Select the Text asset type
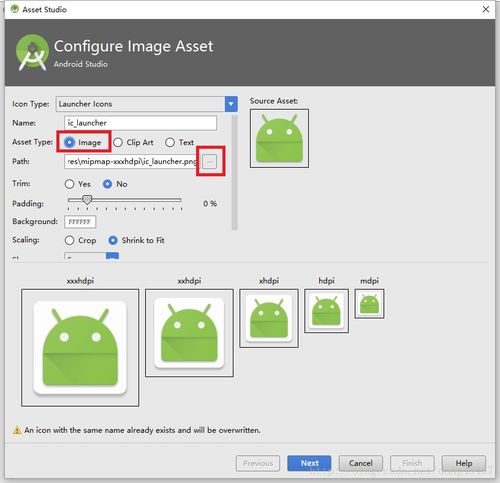 [x=170, y=142]
